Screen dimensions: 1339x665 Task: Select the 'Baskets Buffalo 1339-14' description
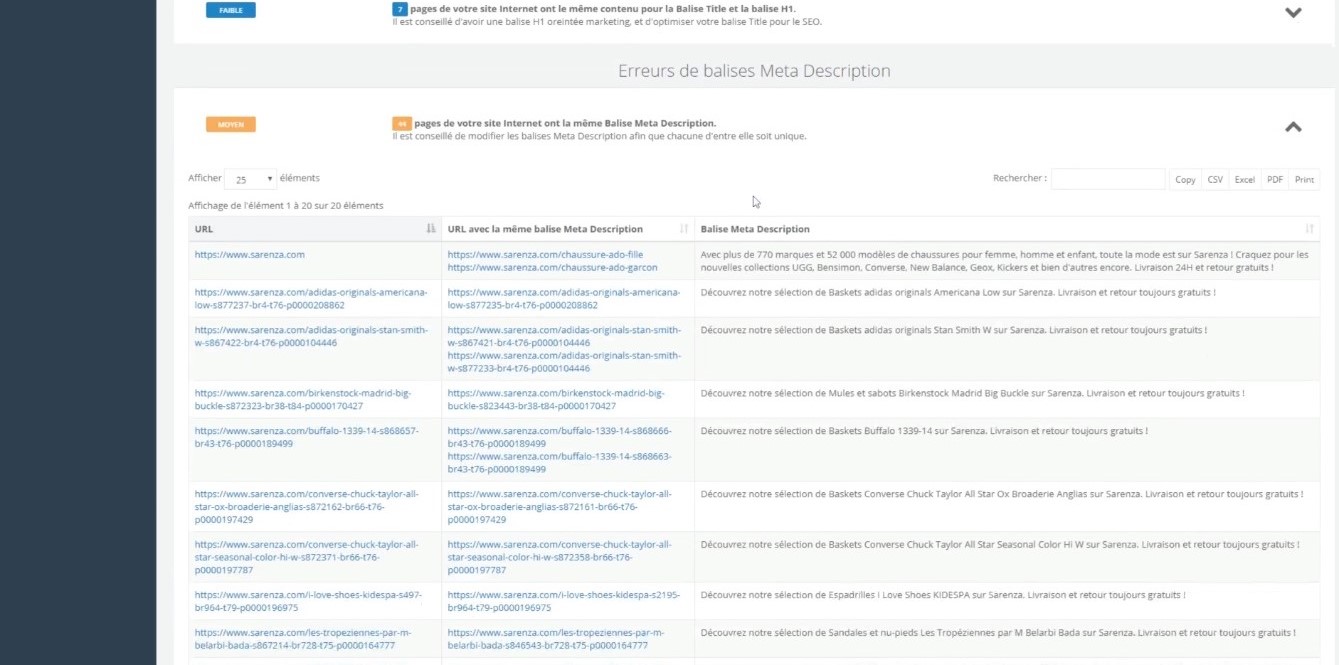coord(924,431)
